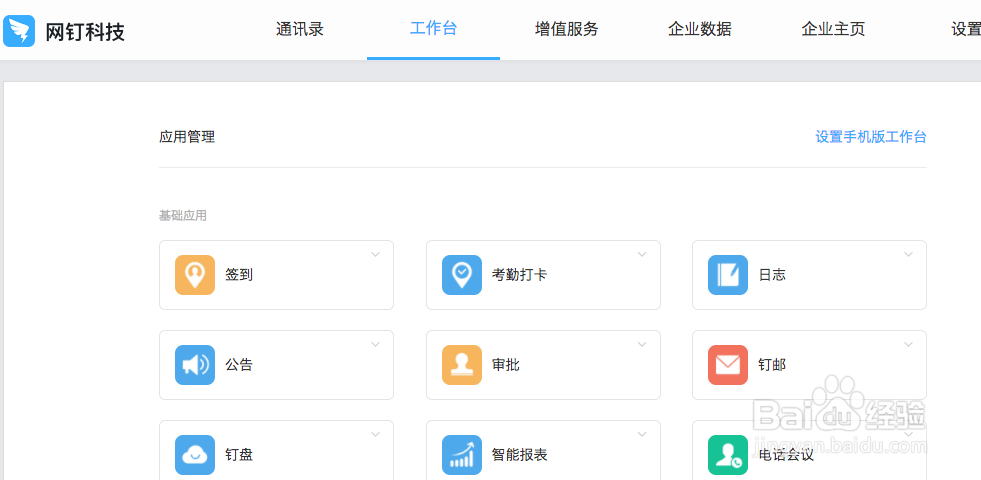This screenshot has height=480, width=981.
Task: Open the 钉盘 cloud icon
Action: (x=195, y=455)
